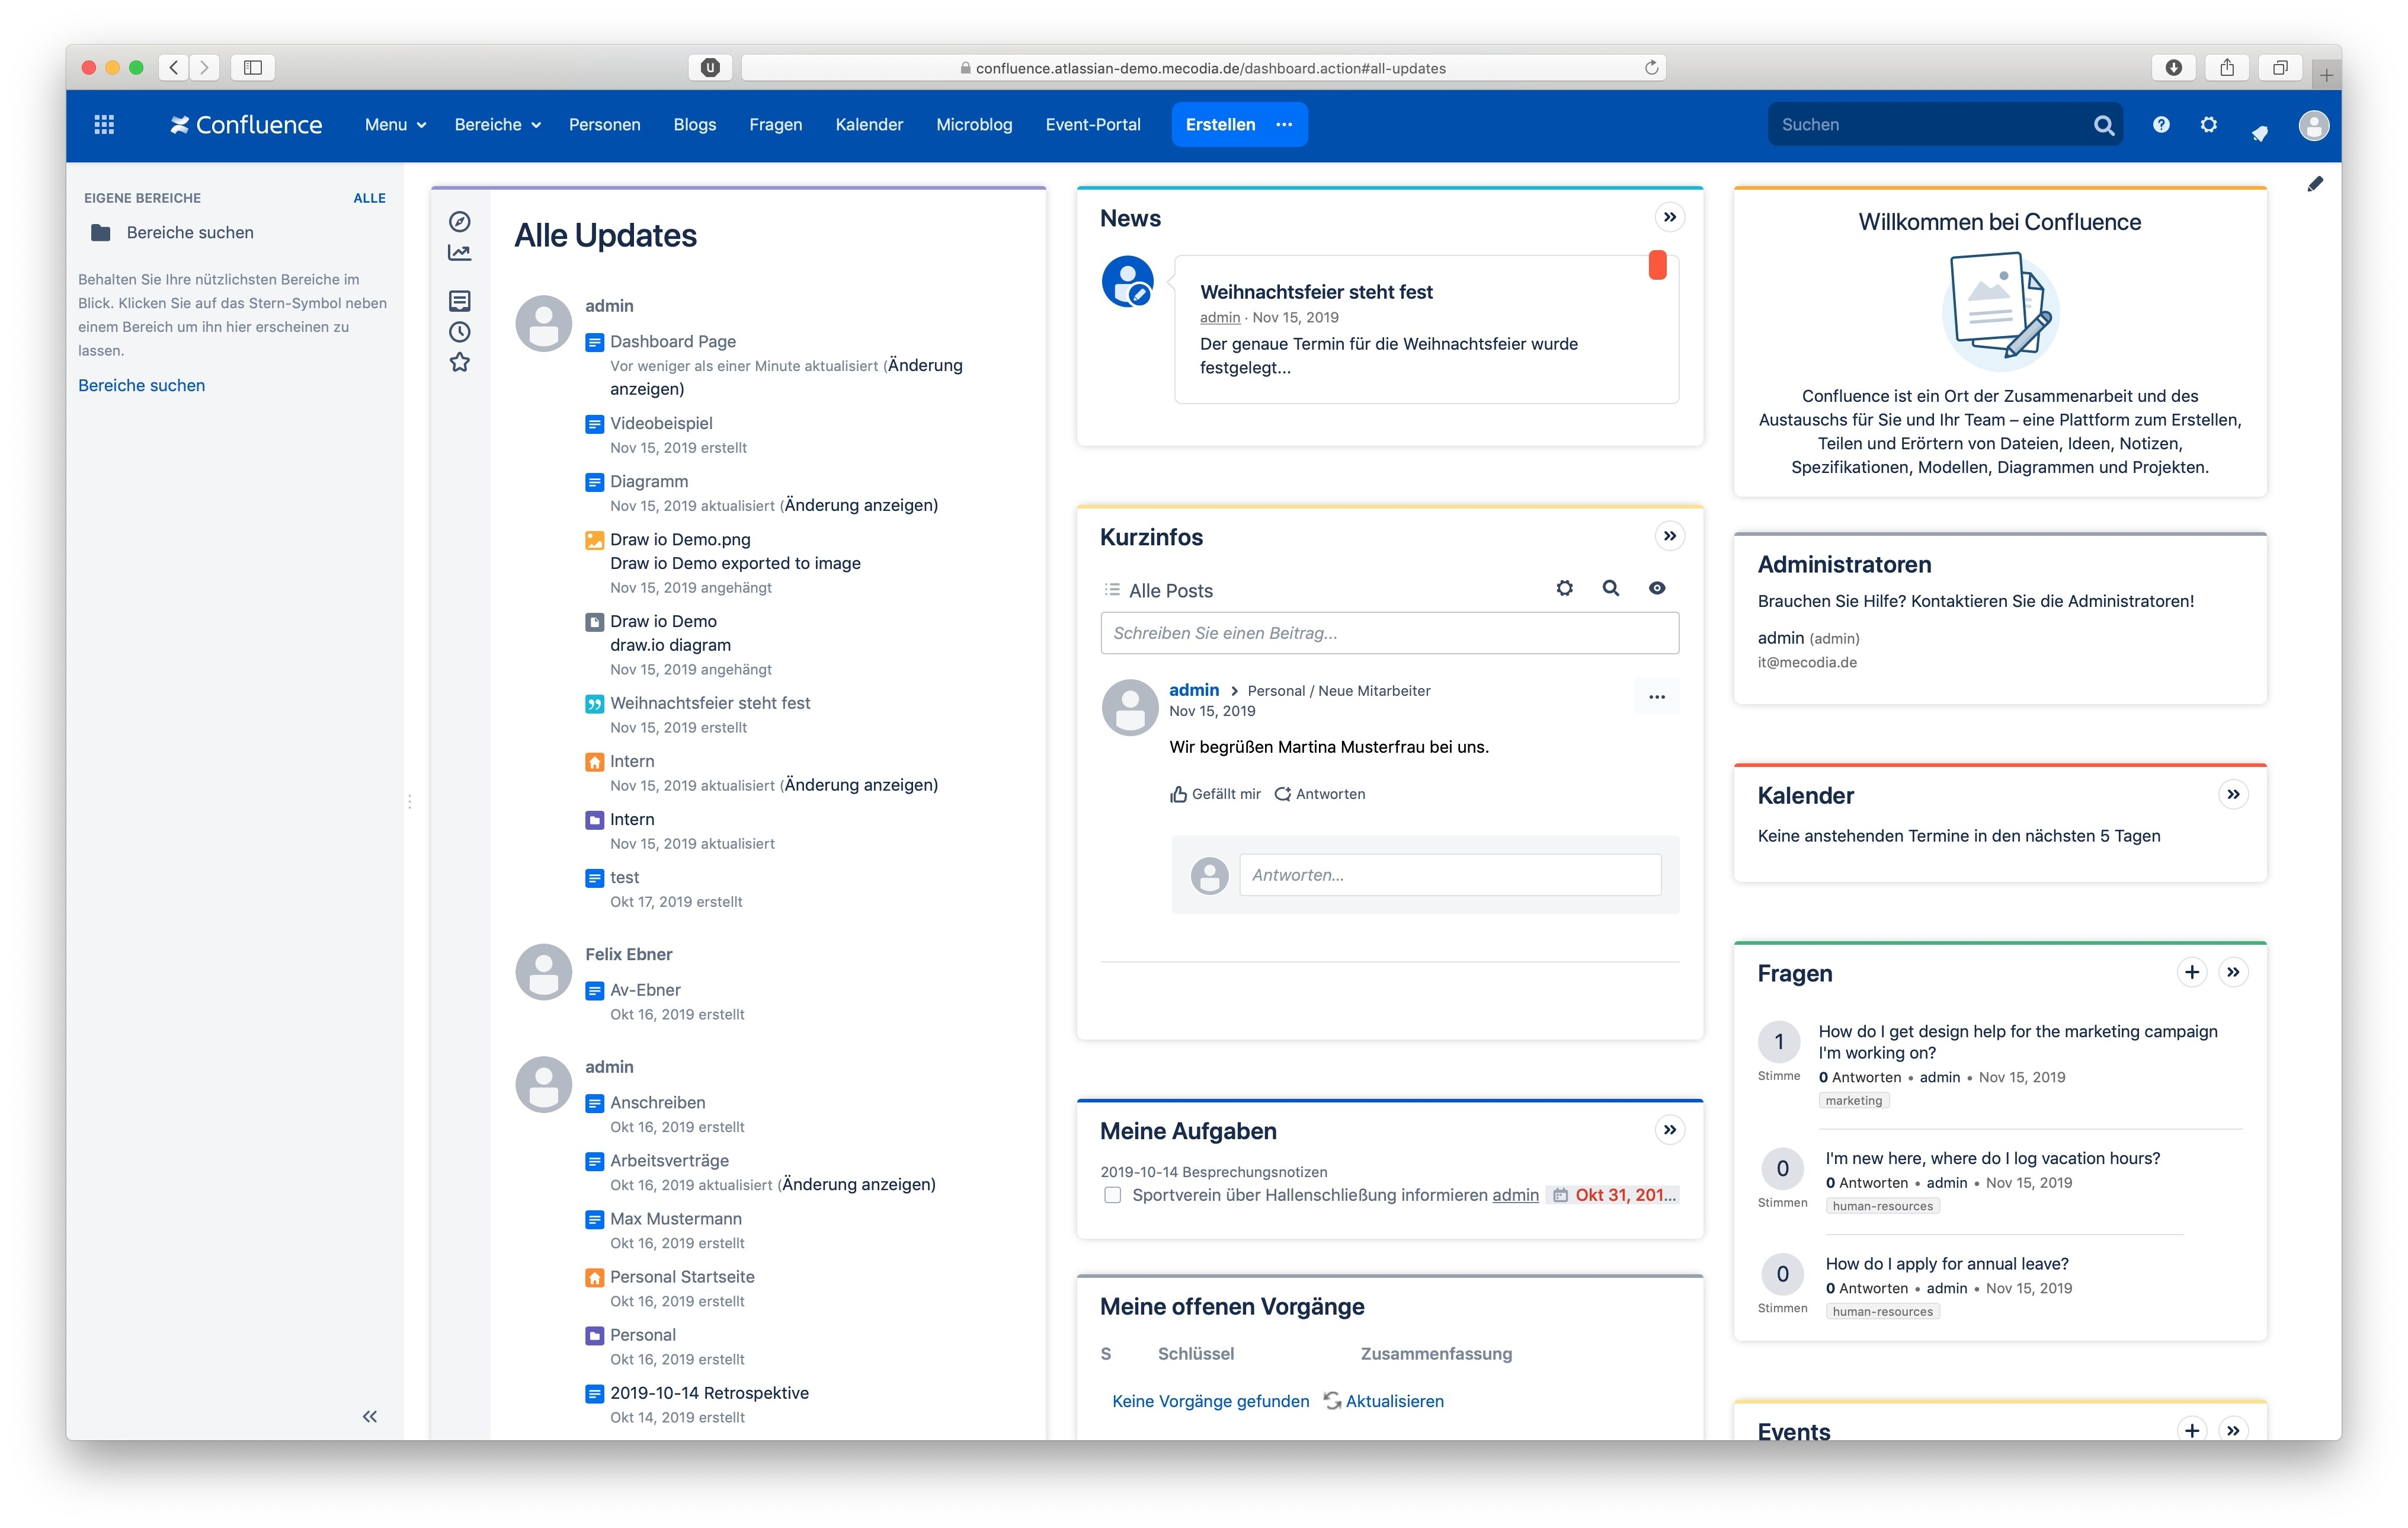This screenshot has width=2408, height=1528.
Task: Click the Suchen search field
Action: [1930, 124]
